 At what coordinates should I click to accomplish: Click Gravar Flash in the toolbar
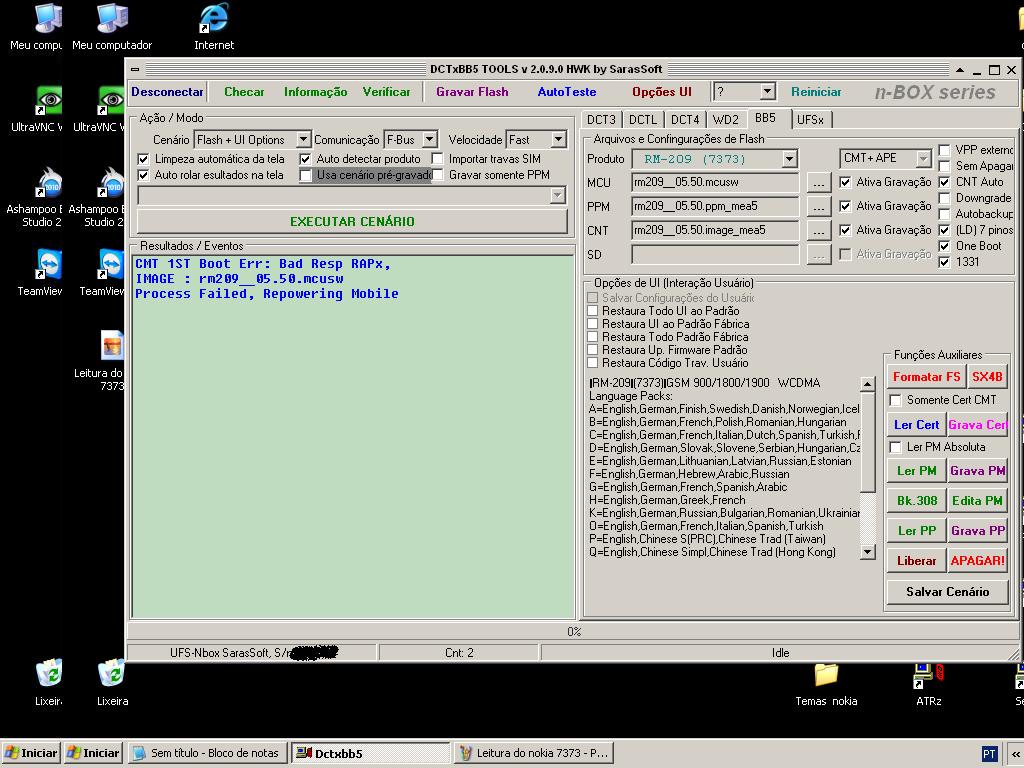(x=472, y=92)
